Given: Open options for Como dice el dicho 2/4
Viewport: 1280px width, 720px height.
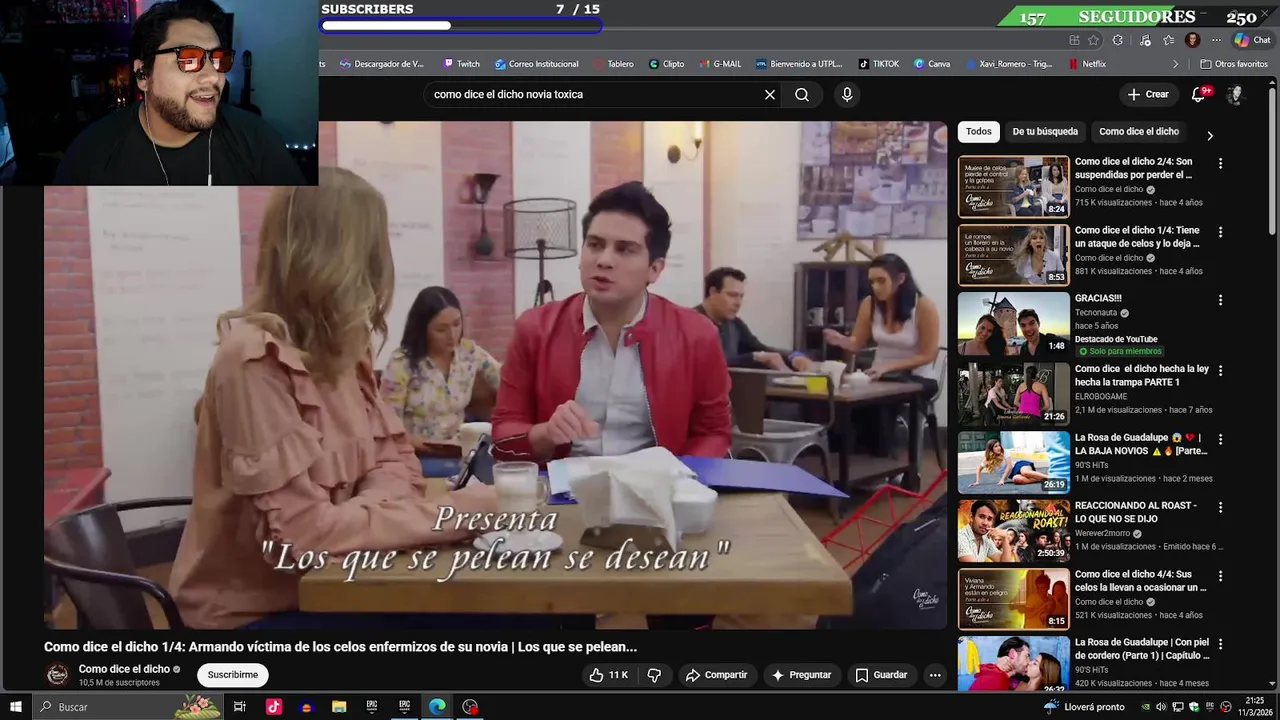Looking at the screenshot, I should tap(1220, 163).
